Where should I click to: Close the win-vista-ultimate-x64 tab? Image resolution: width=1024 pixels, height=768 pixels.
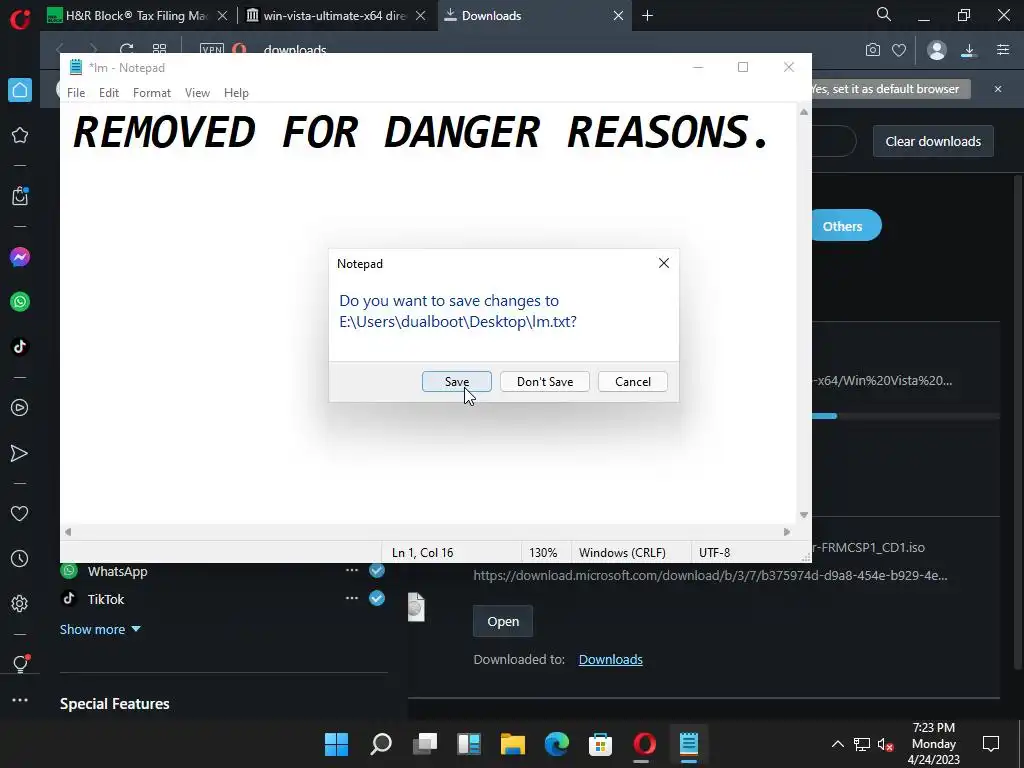421,16
